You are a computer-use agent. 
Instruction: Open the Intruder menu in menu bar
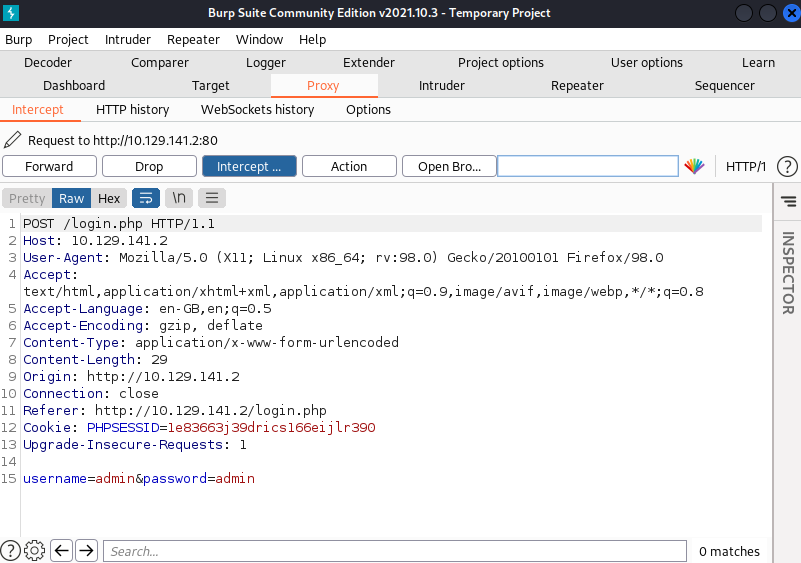(128, 39)
